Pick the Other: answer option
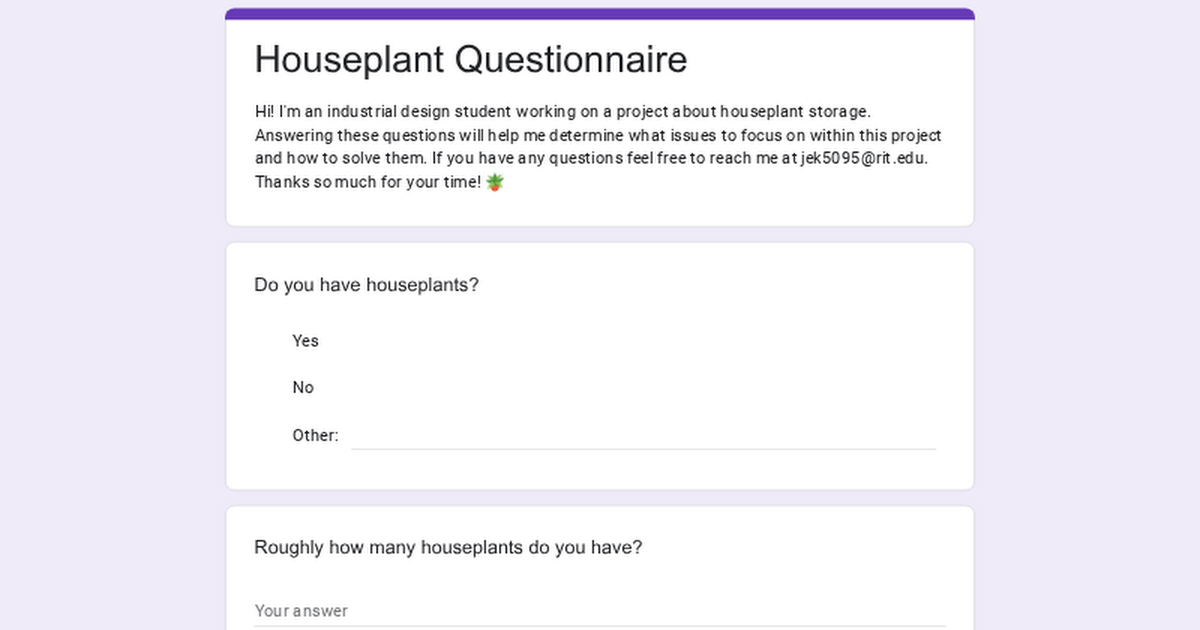 315,436
